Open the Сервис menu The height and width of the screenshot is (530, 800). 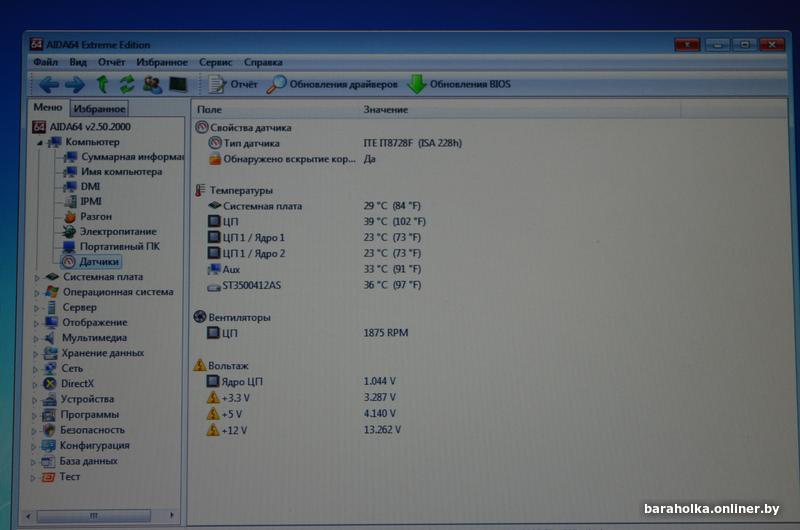point(215,62)
